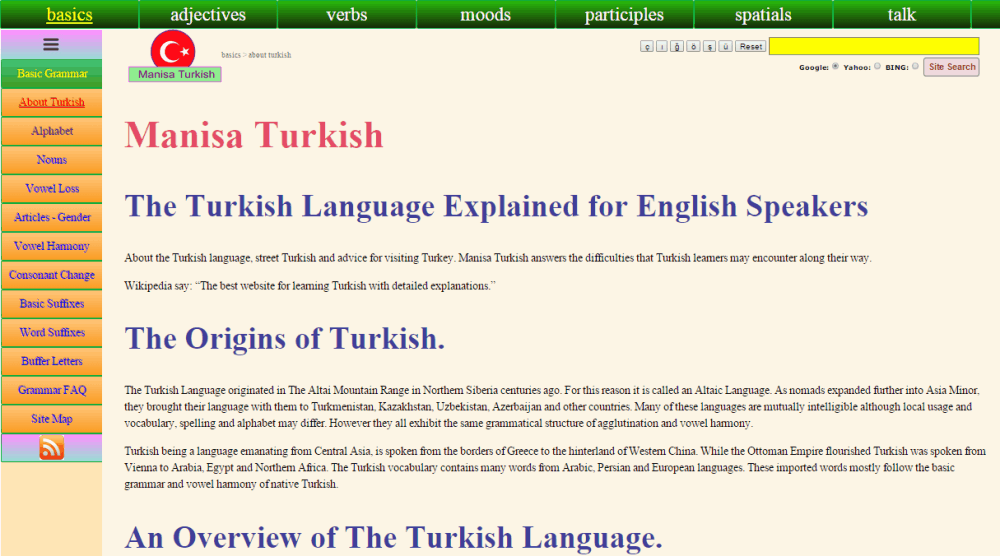Open the Nouns sidebar link
This screenshot has width=1000, height=556.
(x=52, y=160)
